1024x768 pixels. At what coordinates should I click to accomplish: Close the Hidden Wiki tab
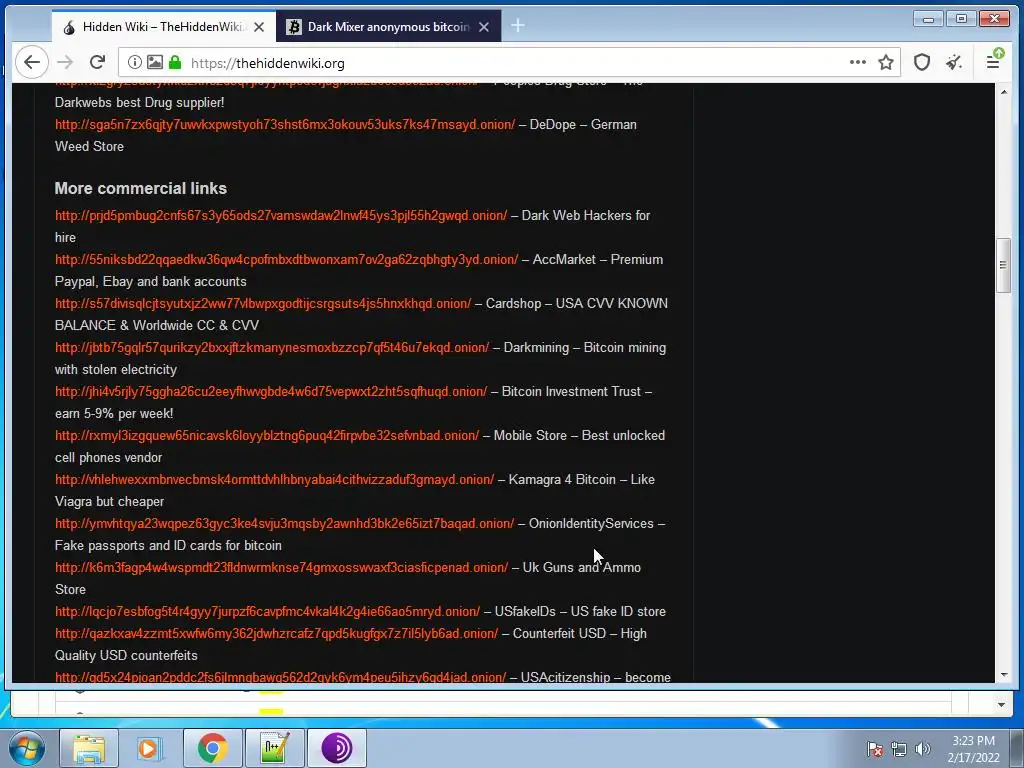click(259, 27)
